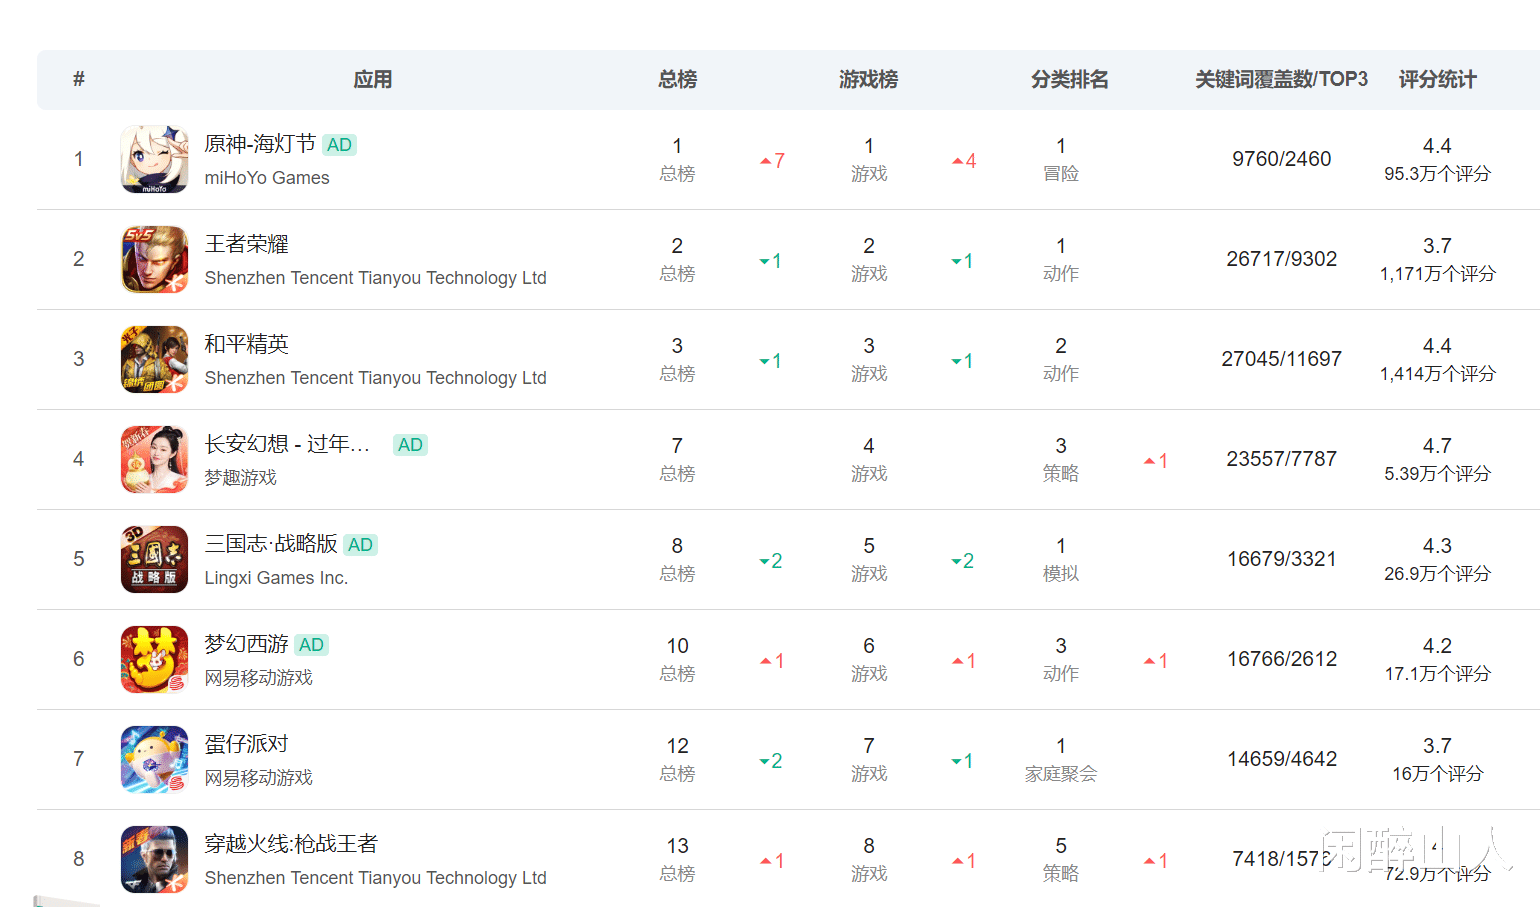Click the 95.3万个评分 rating count
1540x907 pixels.
(x=1437, y=174)
